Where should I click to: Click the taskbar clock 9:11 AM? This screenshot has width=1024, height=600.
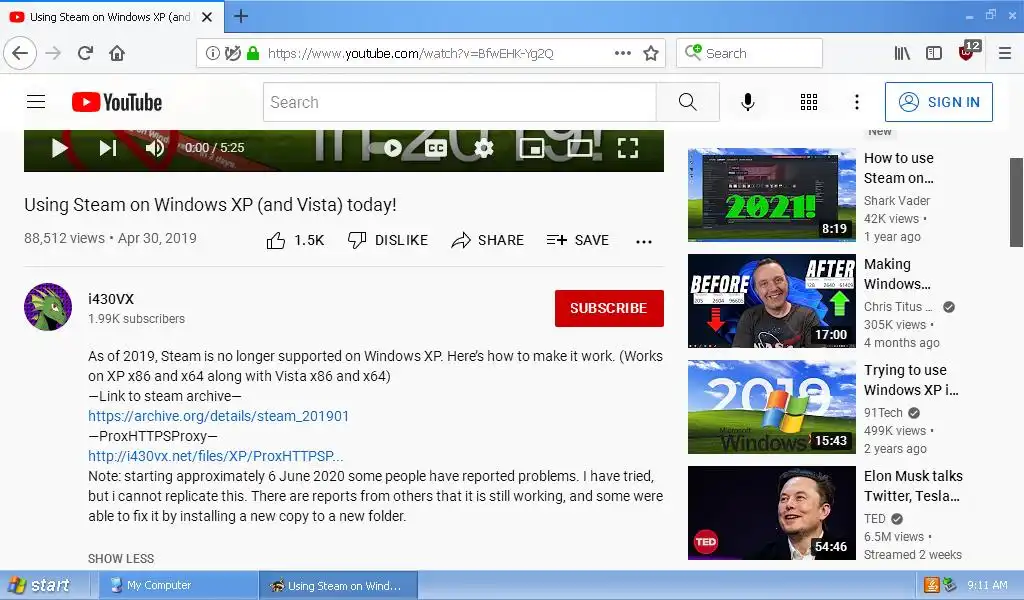click(x=987, y=585)
